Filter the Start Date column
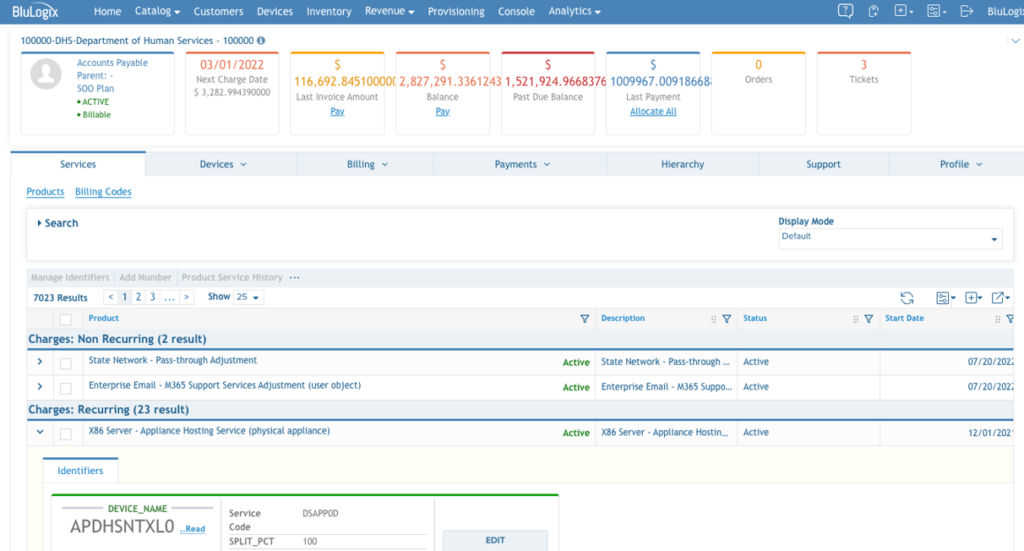 click(x=1010, y=319)
